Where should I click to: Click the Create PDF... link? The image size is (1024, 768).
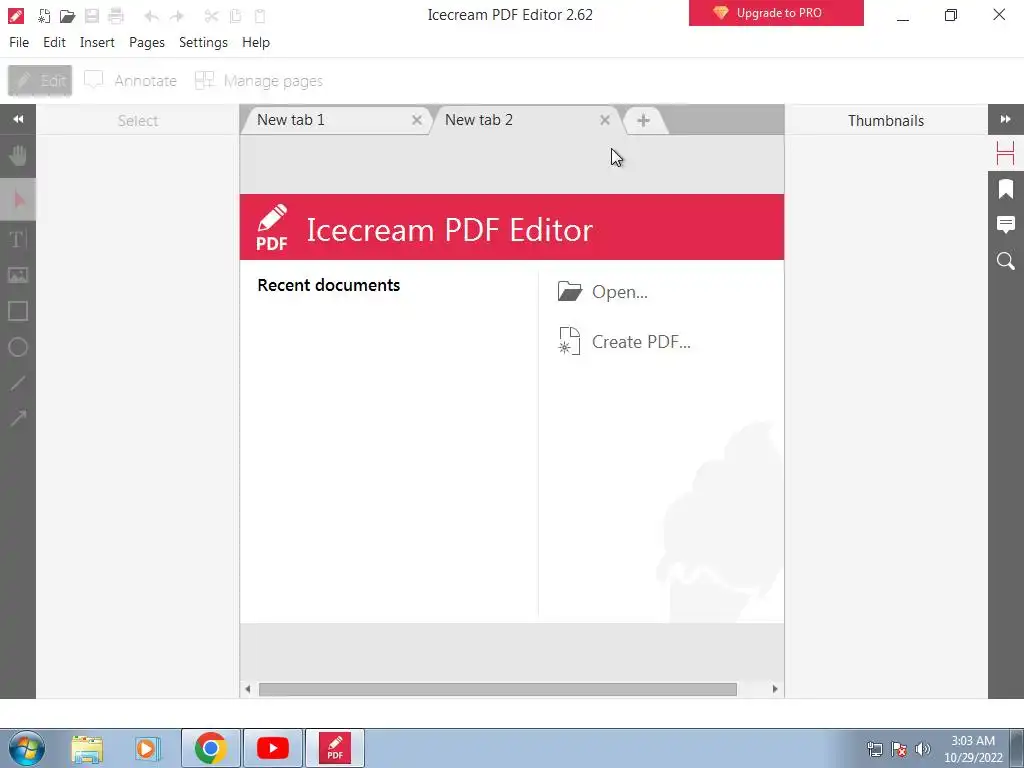click(624, 342)
